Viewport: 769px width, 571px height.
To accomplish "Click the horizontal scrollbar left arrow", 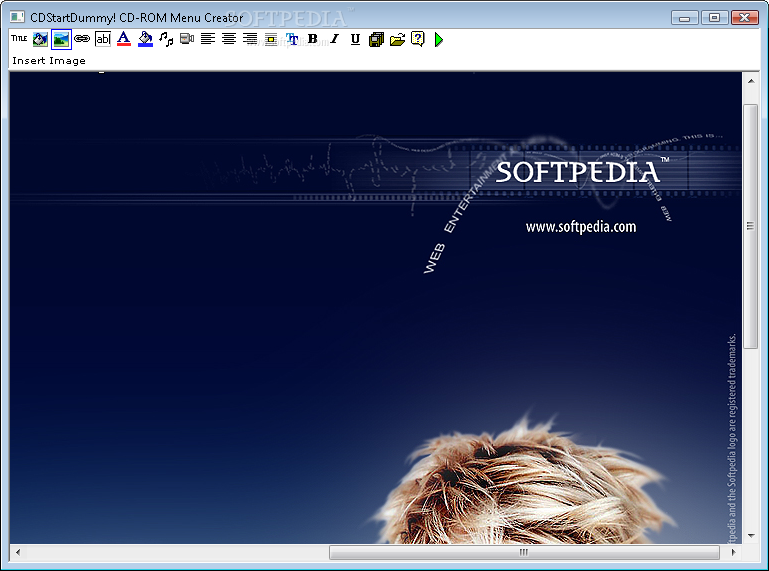I will [18, 552].
